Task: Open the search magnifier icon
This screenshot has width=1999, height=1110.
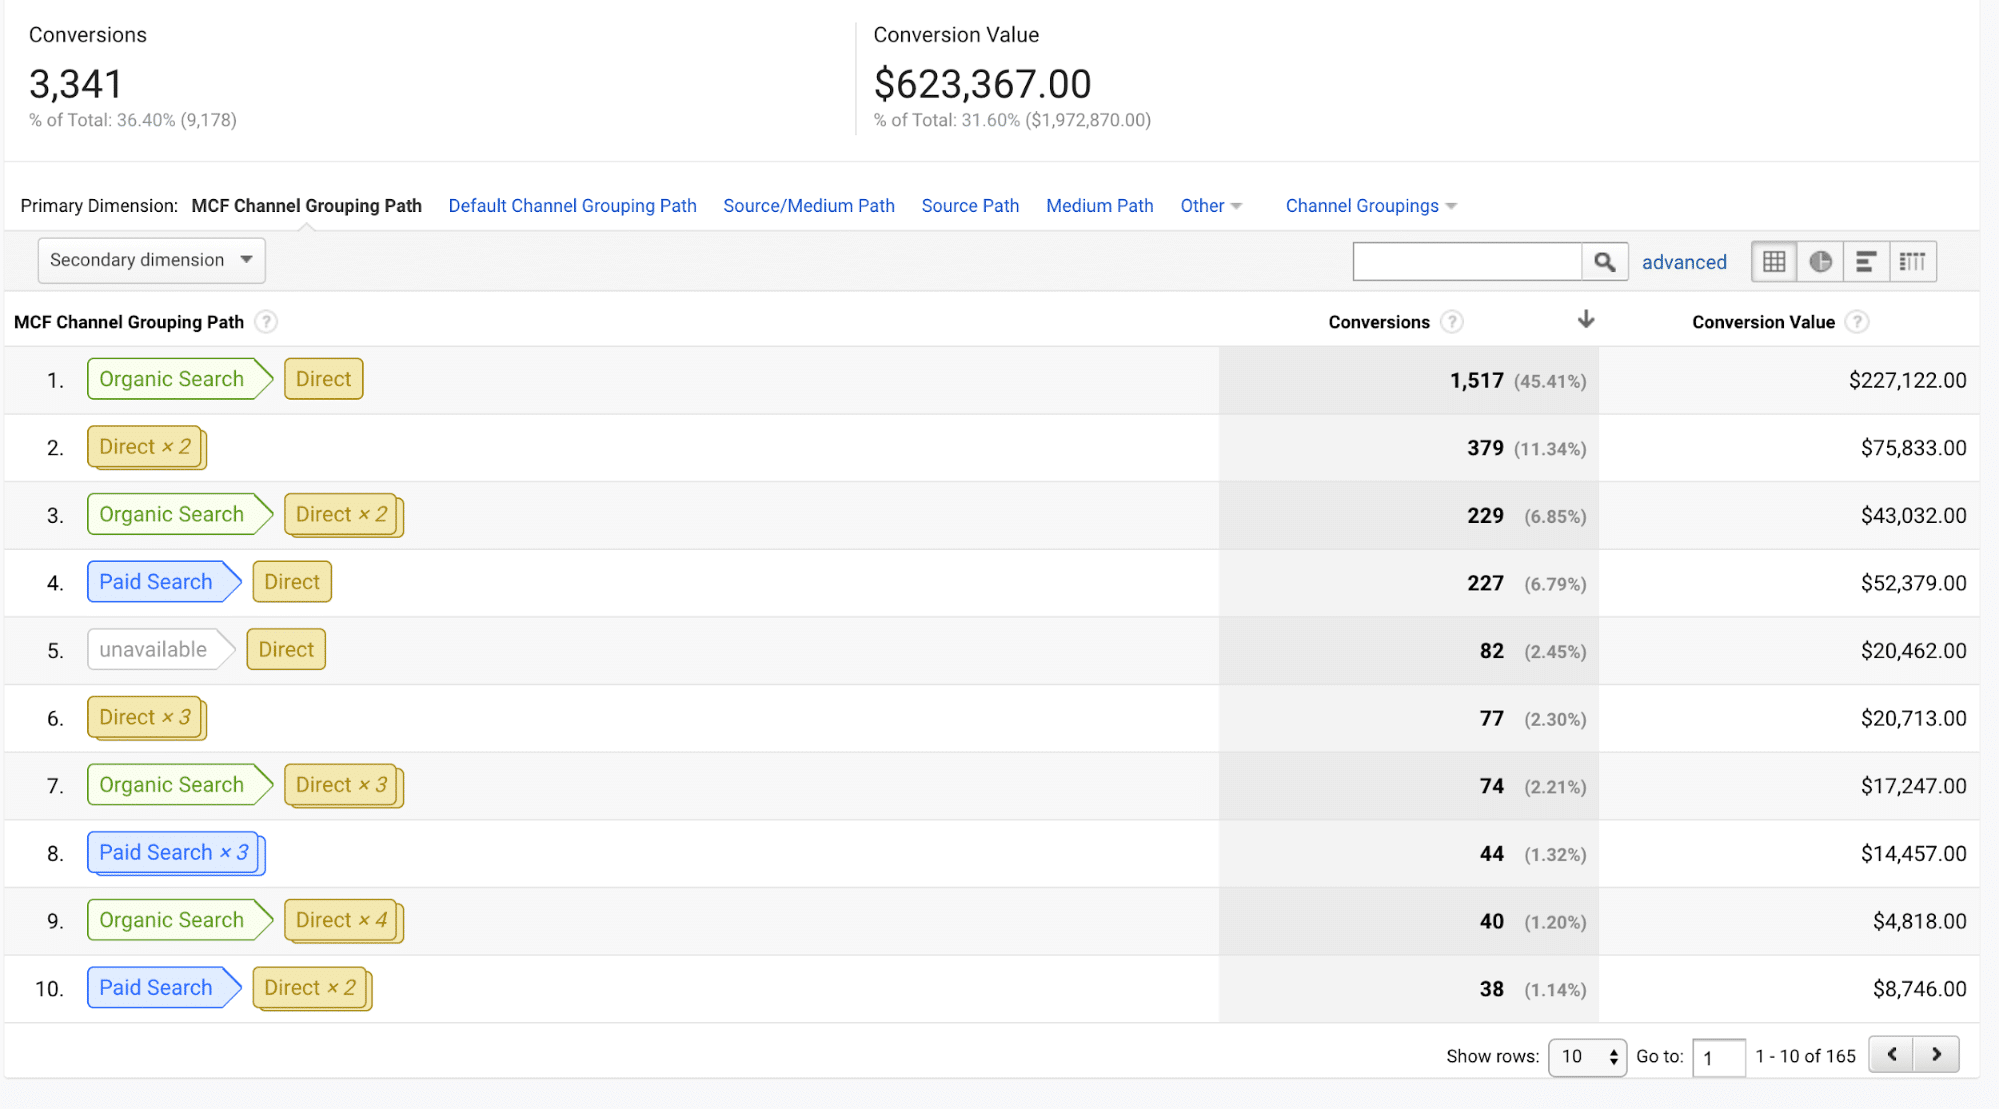Action: click(x=1604, y=261)
